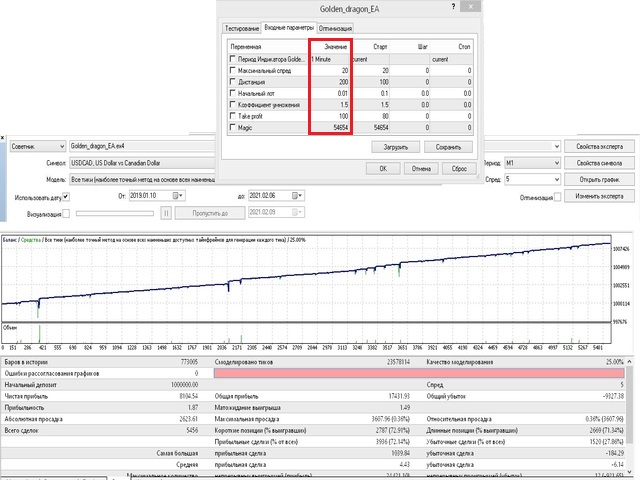Select the Начальный лот value 0.01
The height and width of the screenshot is (480, 640).
point(330,93)
